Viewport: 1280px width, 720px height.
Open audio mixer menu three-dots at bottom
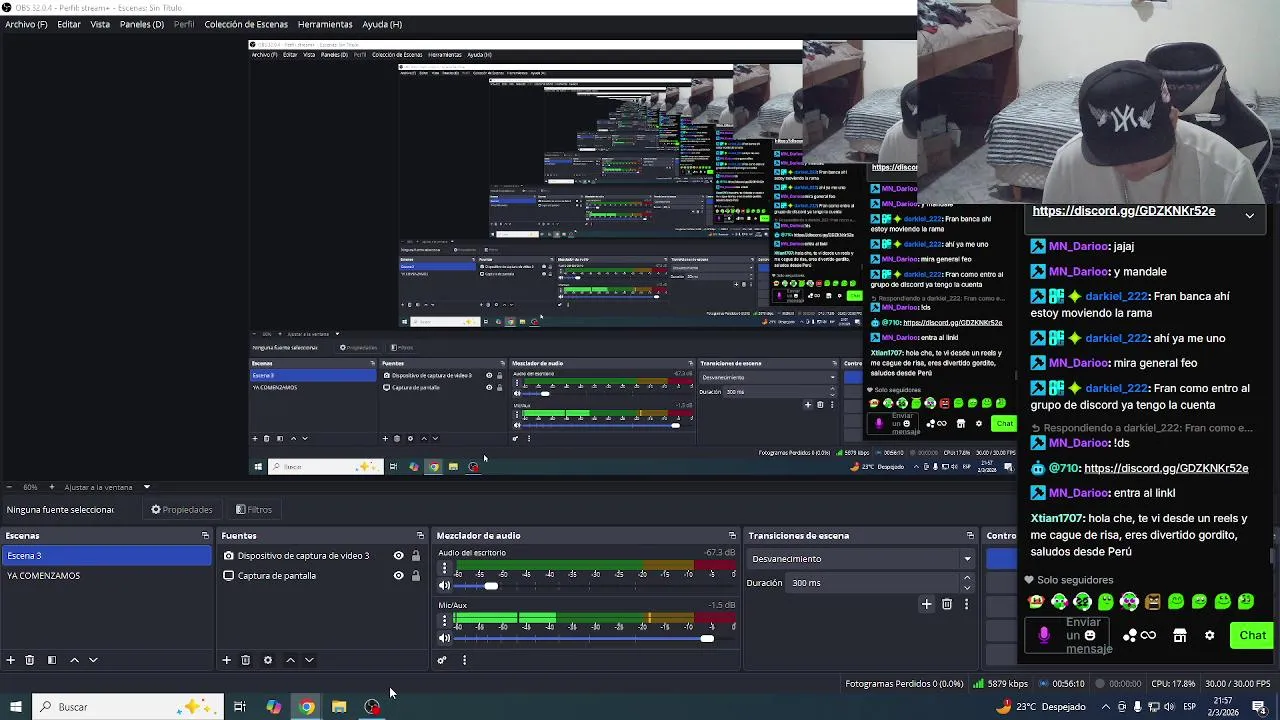[464, 660]
